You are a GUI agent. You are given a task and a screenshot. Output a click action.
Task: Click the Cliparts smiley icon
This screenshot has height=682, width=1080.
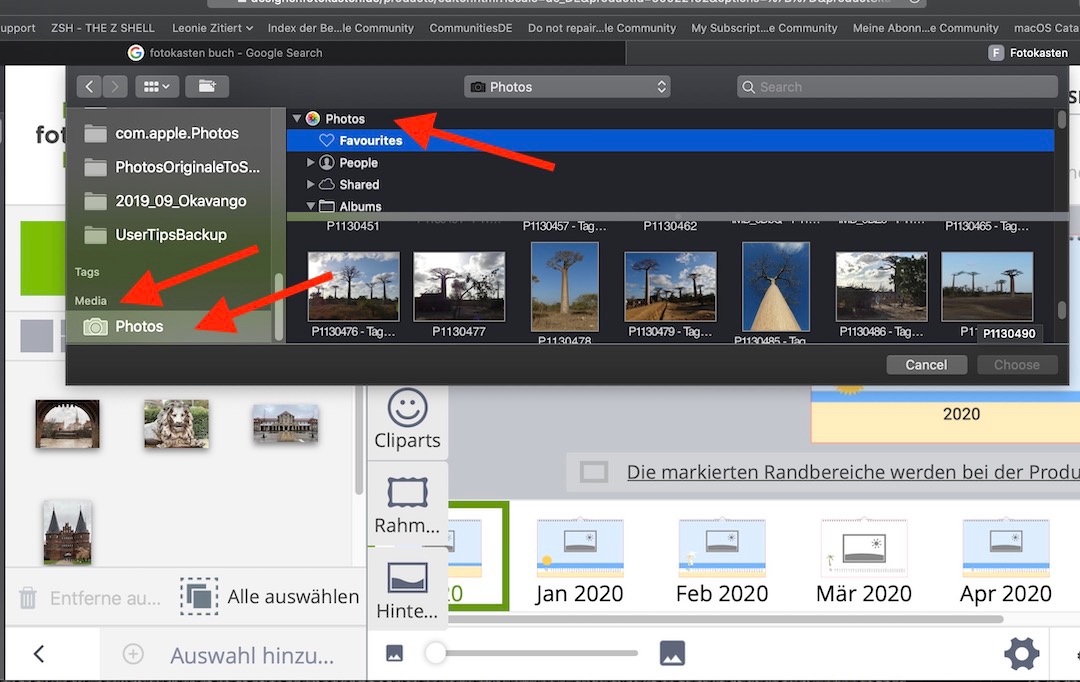click(x=407, y=408)
